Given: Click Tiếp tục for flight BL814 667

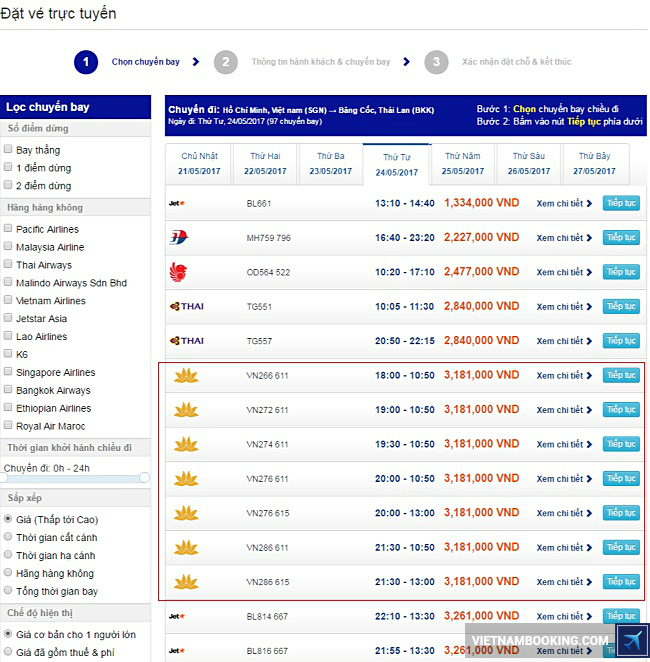Looking at the screenshot, I should click(621, 616).
